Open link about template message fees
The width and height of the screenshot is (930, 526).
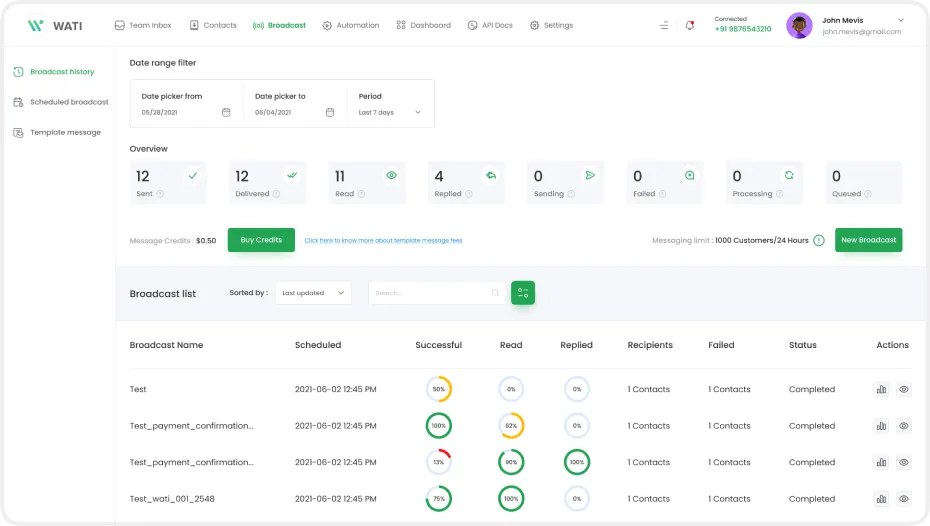click(383, 241)
